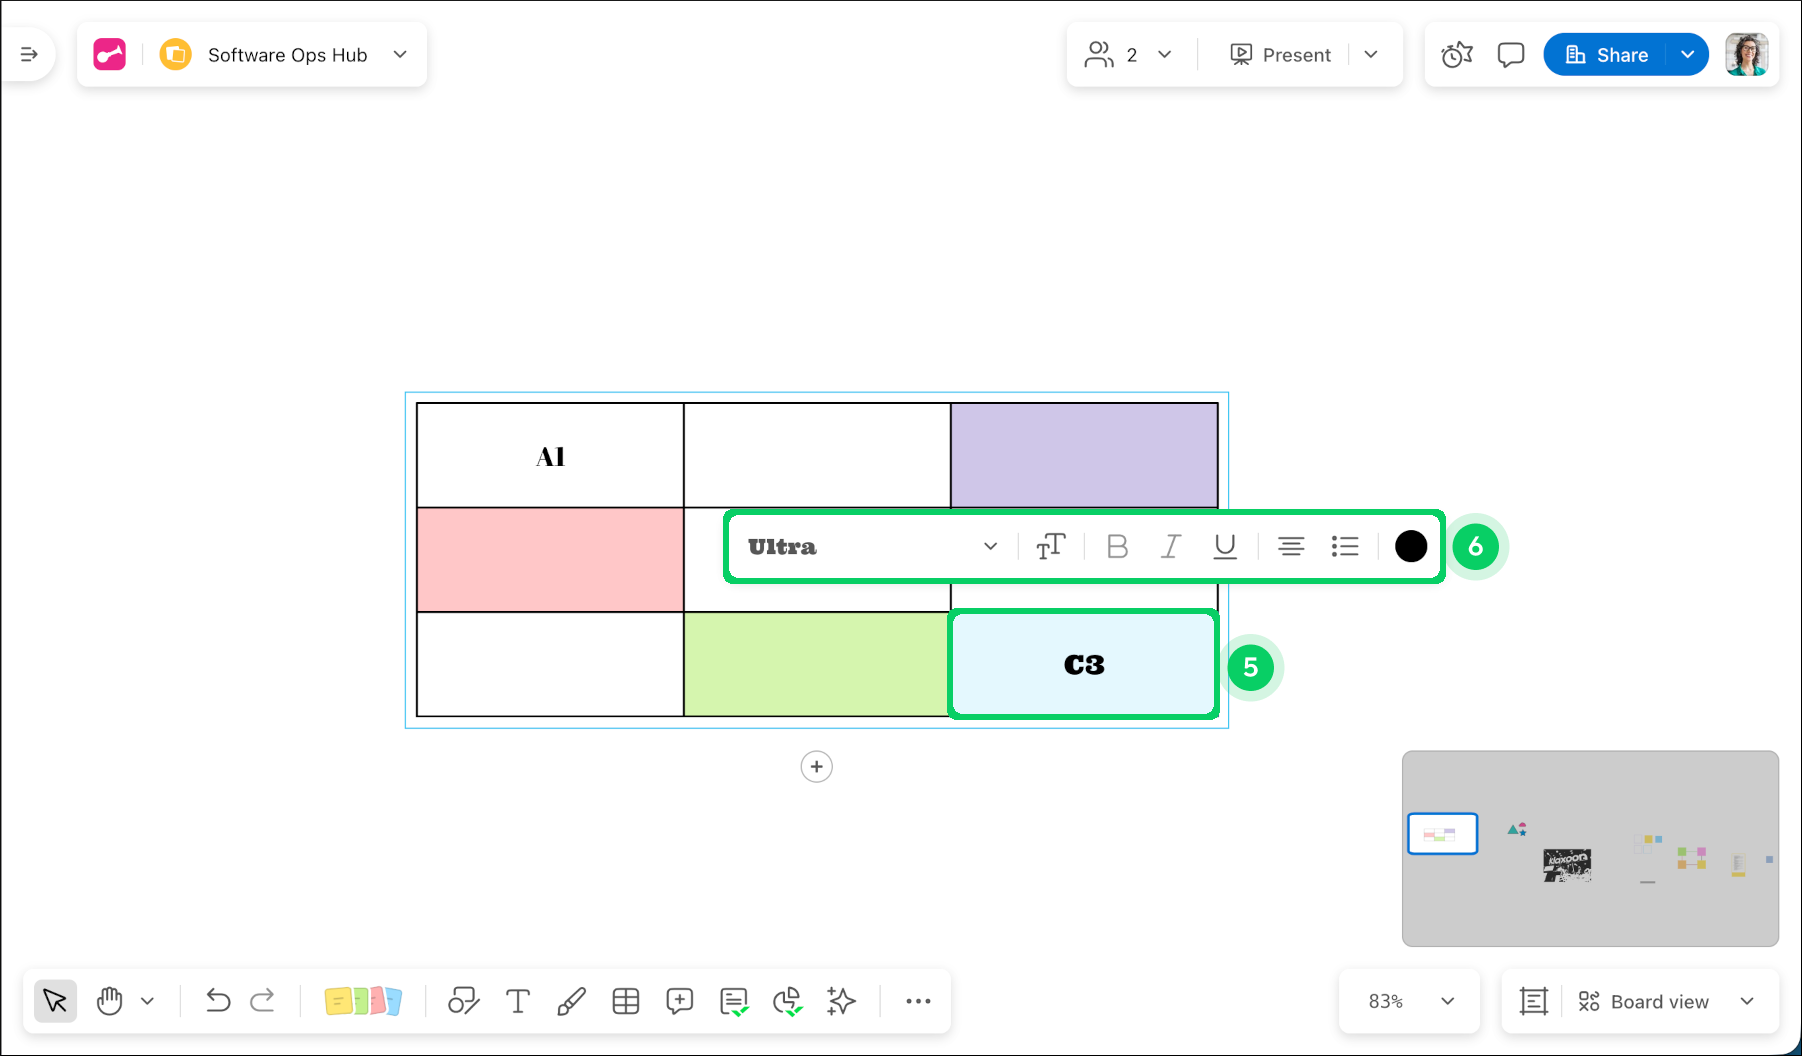Open the more tools ellipsis menu
1802x1056 pixels.
tap(918, 1001)
